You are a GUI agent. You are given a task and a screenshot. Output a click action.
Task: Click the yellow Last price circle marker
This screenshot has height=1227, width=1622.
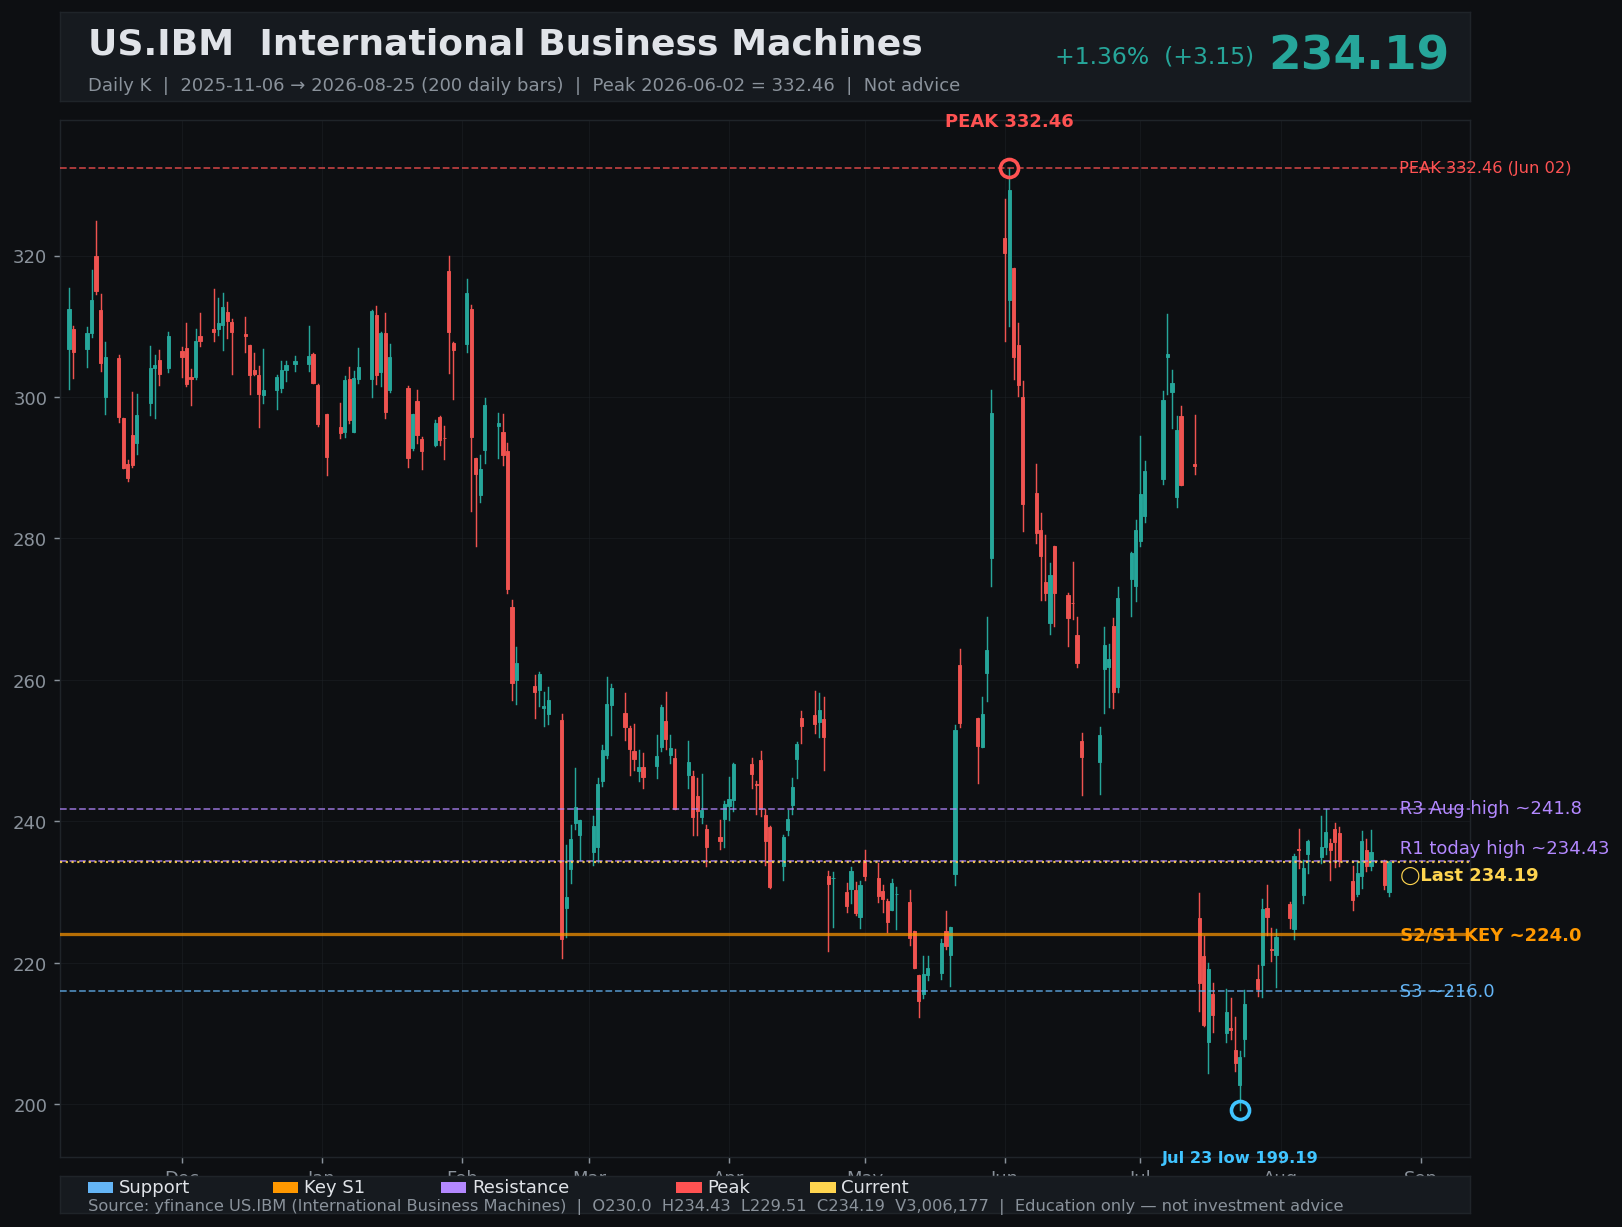[x=1410, y=876]
